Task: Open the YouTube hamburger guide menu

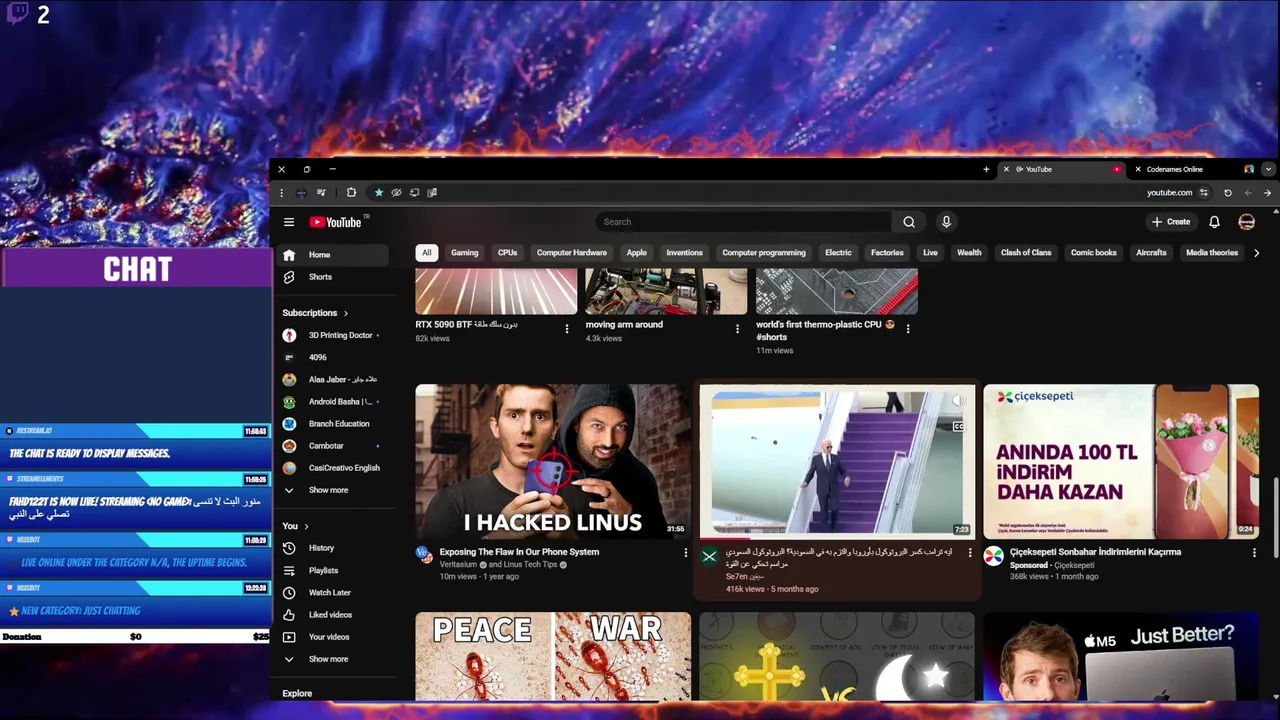Action: (x=289, y=222)
